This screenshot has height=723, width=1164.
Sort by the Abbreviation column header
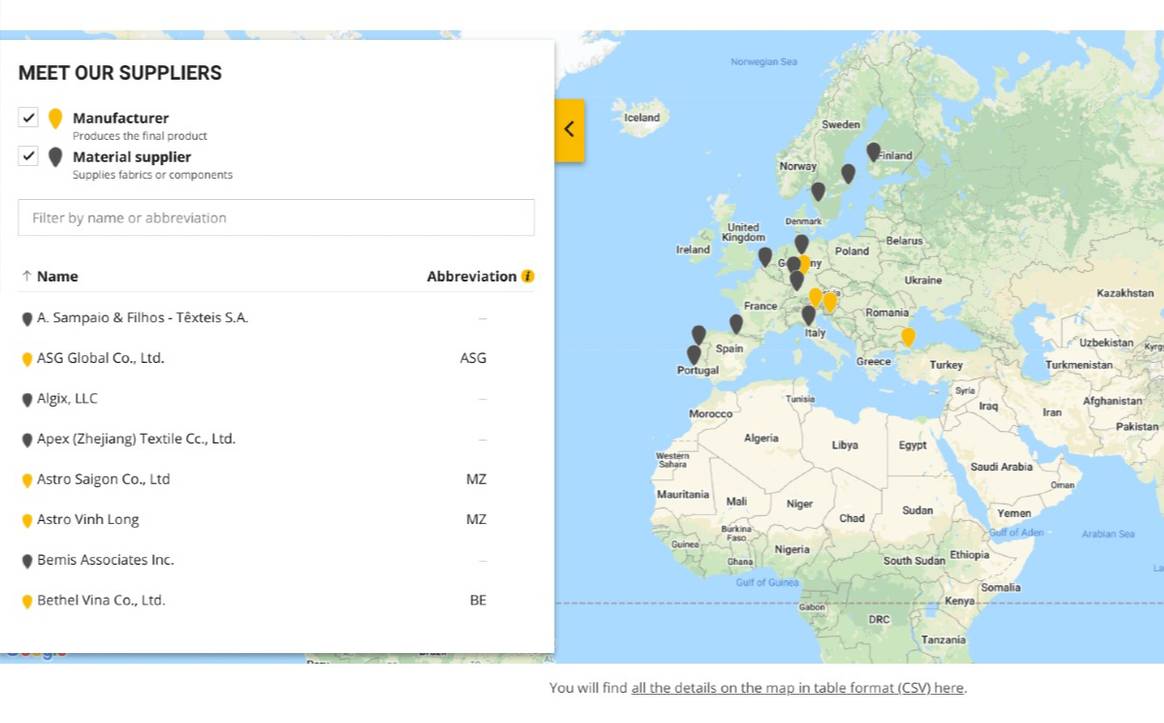point(471,276)
